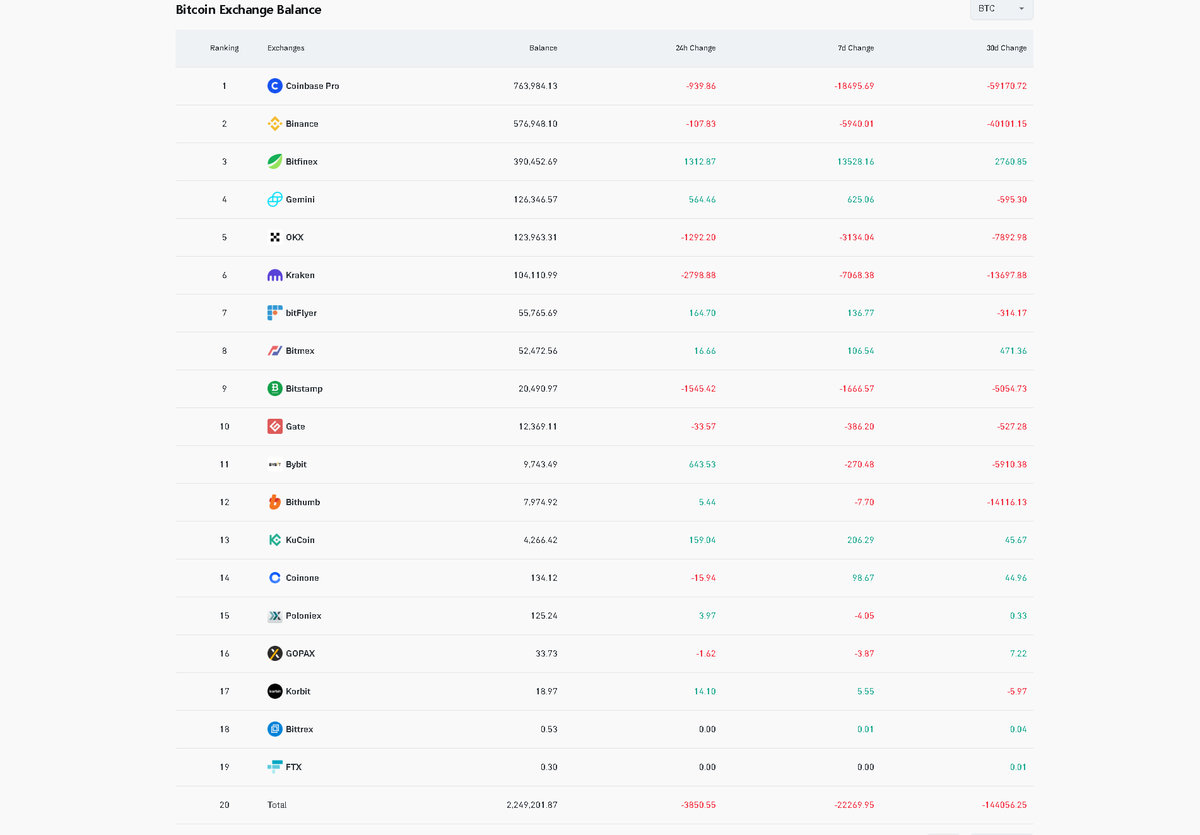Select Gate balance 12,369.11

pos(537,427)
